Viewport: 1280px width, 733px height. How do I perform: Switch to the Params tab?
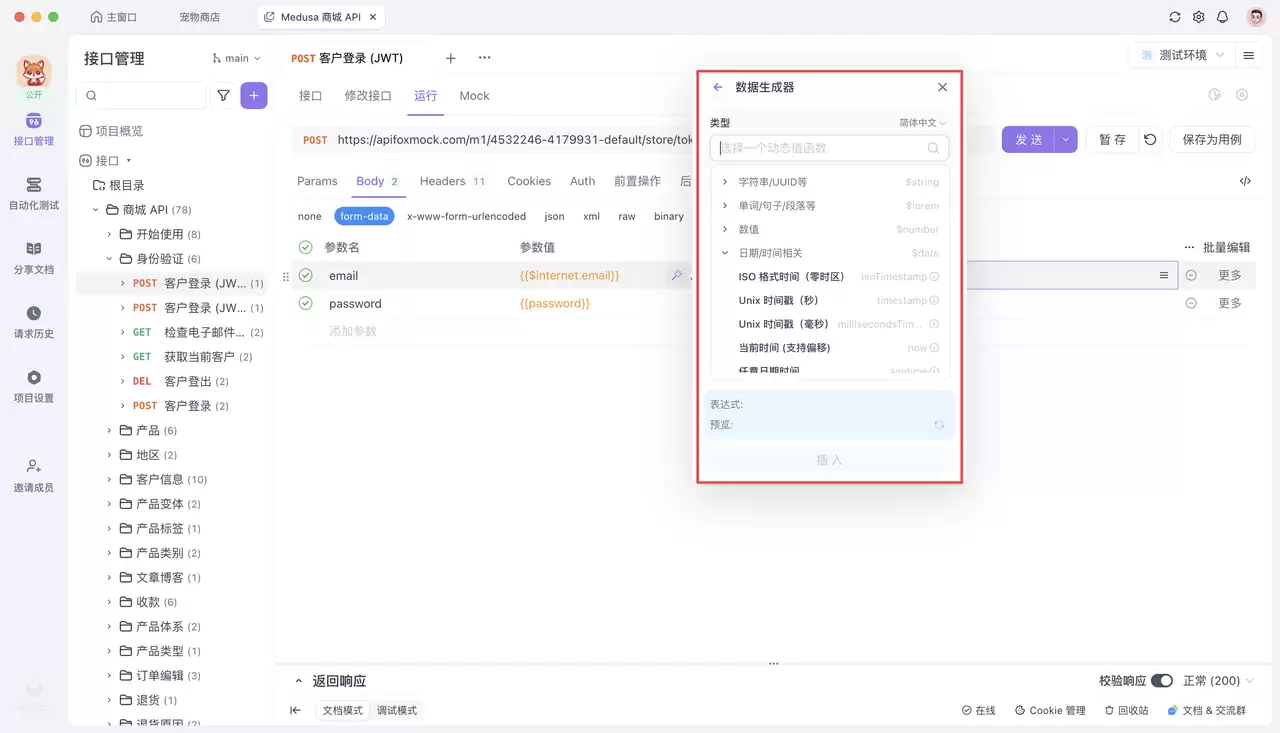tap(317, 181)
